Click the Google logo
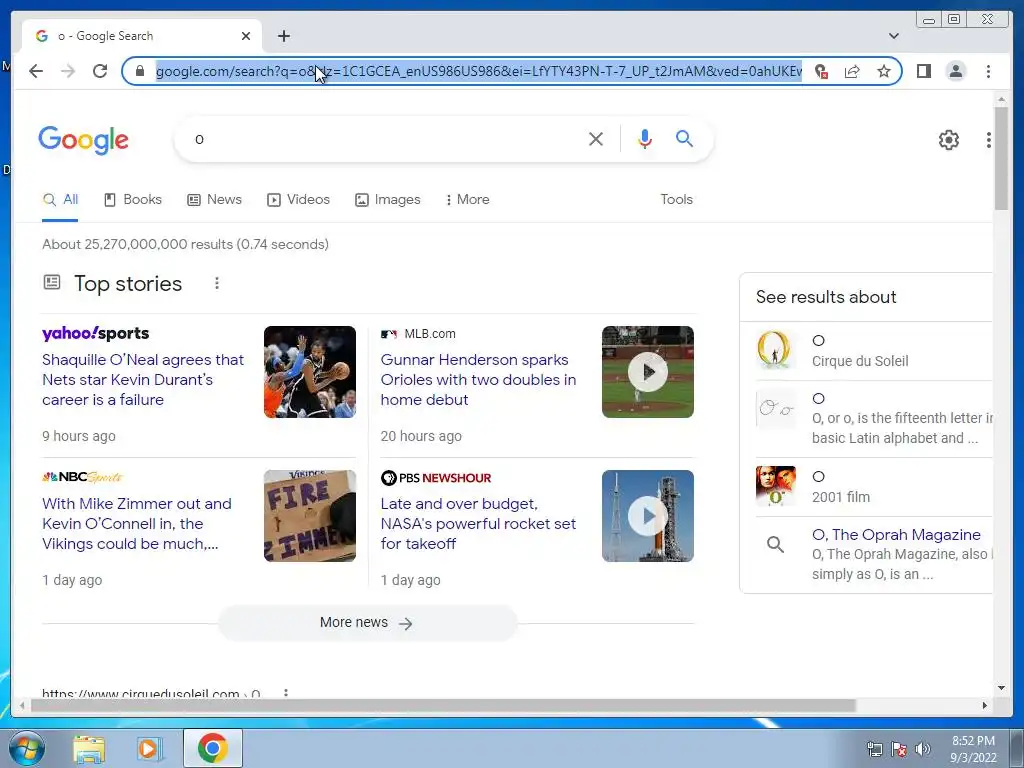1024x768 pixels. [83, 140]
